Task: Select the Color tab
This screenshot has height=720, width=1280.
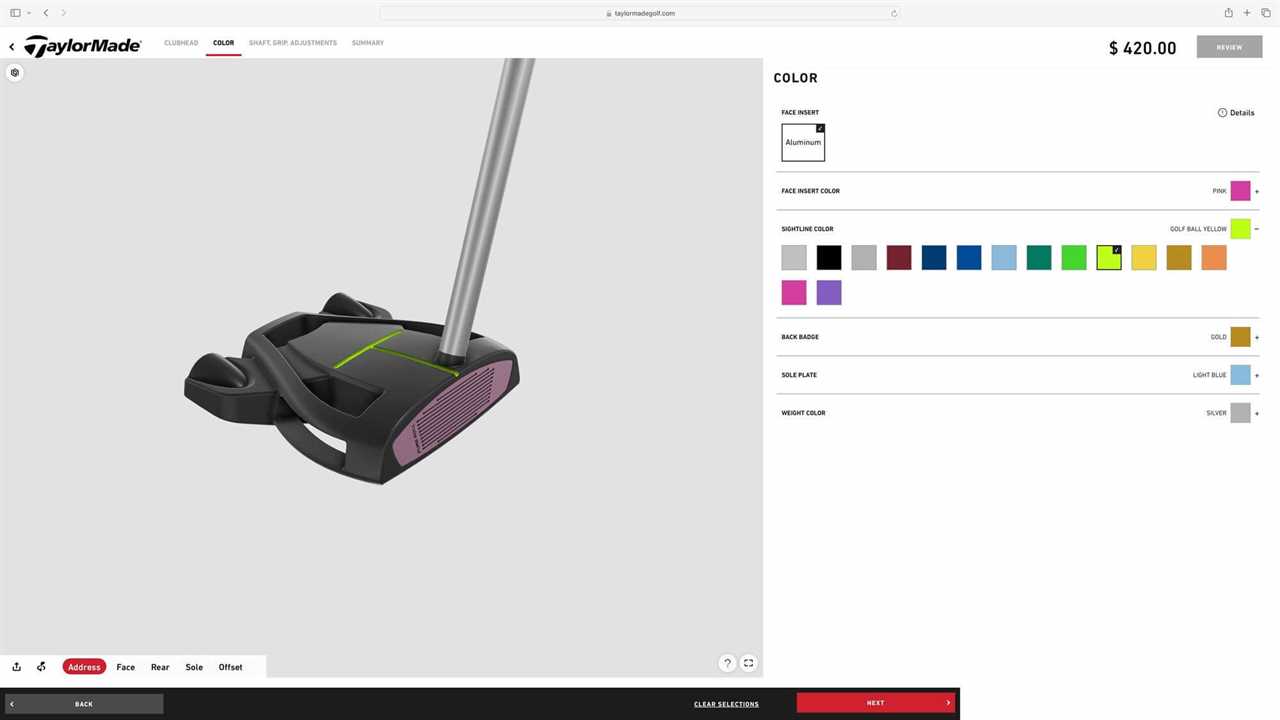Action: coord(223,43)
